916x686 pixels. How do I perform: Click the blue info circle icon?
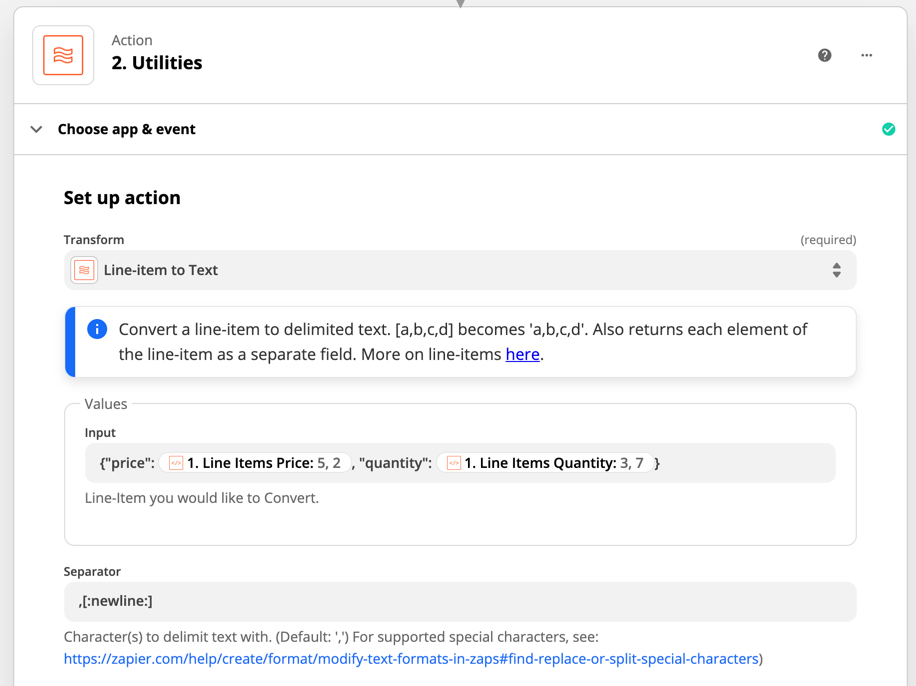click(x=97, y=329)
